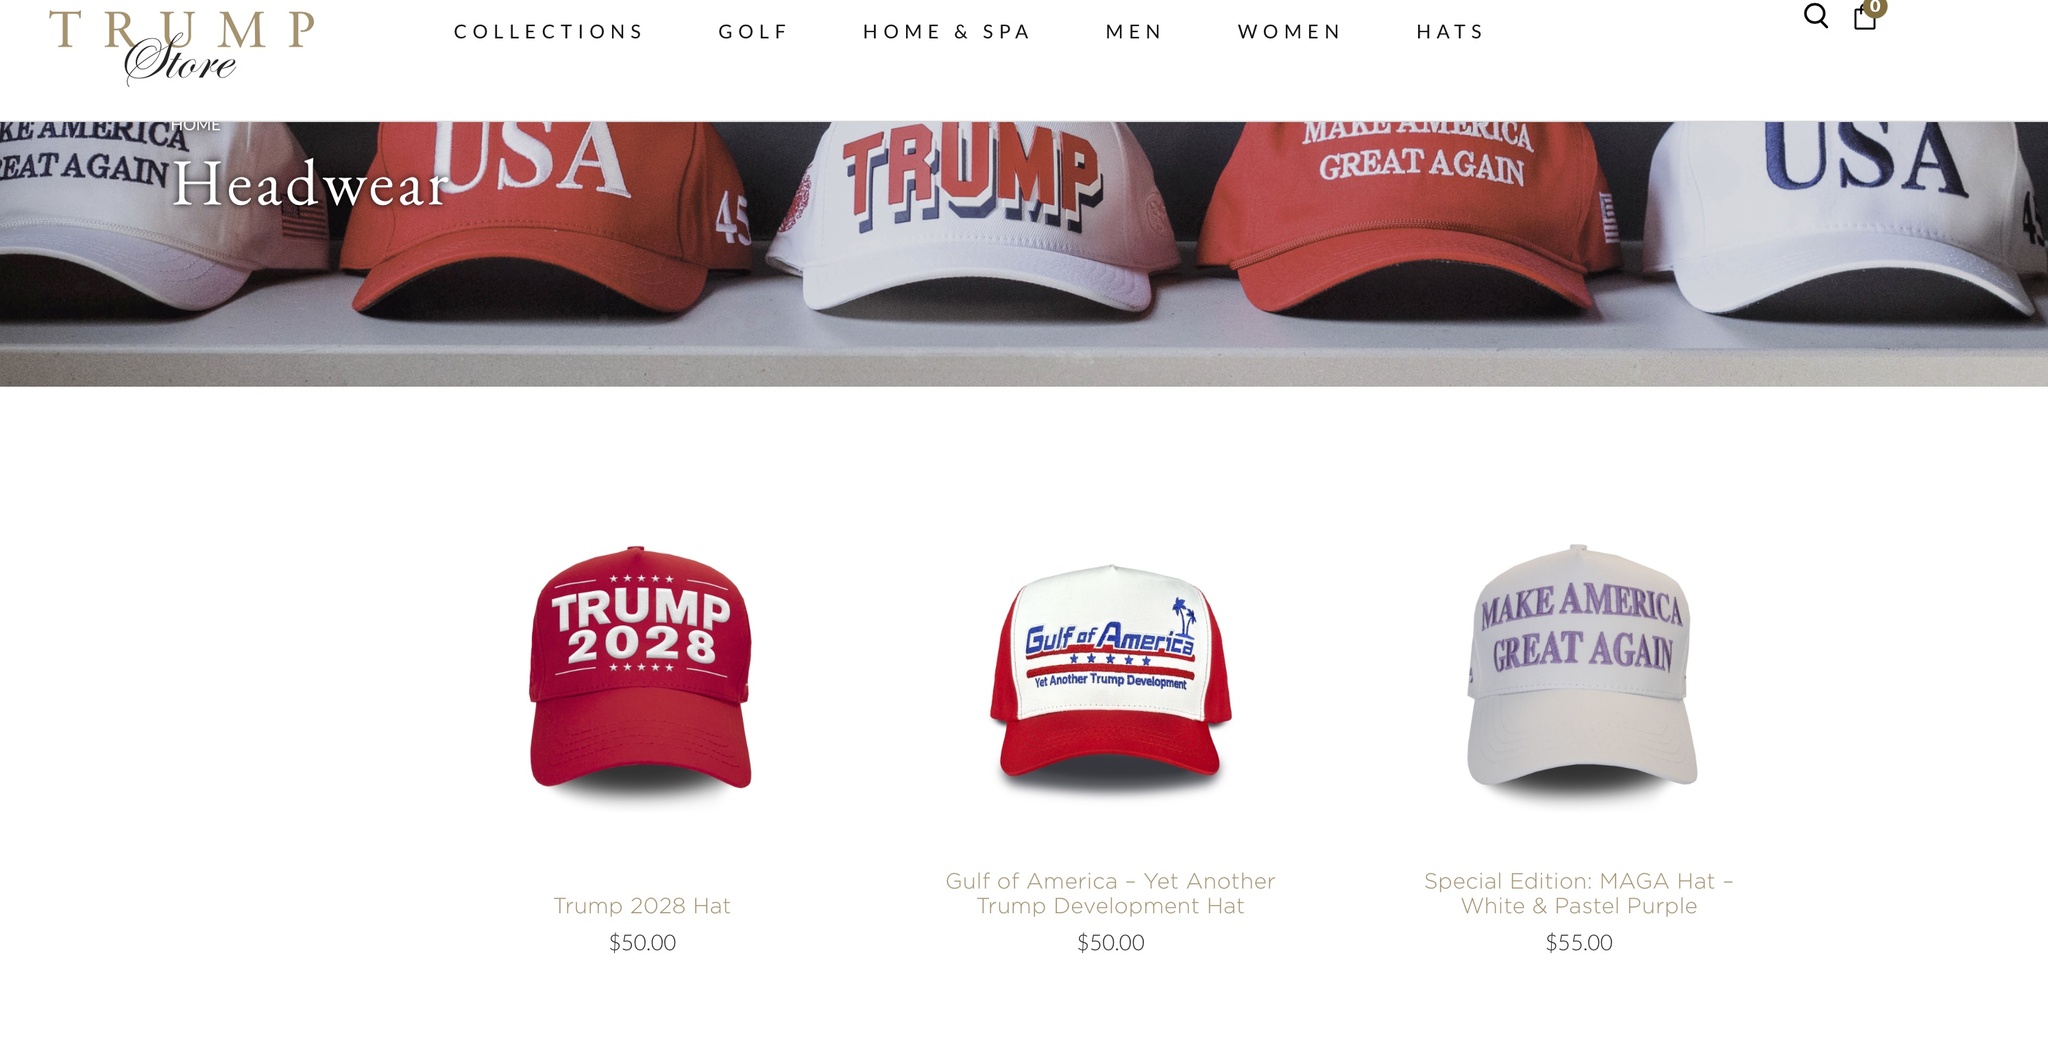The height and width of the screenshot is (1049, 2048).
Task: Open the Women menu
Action: 1290,32
